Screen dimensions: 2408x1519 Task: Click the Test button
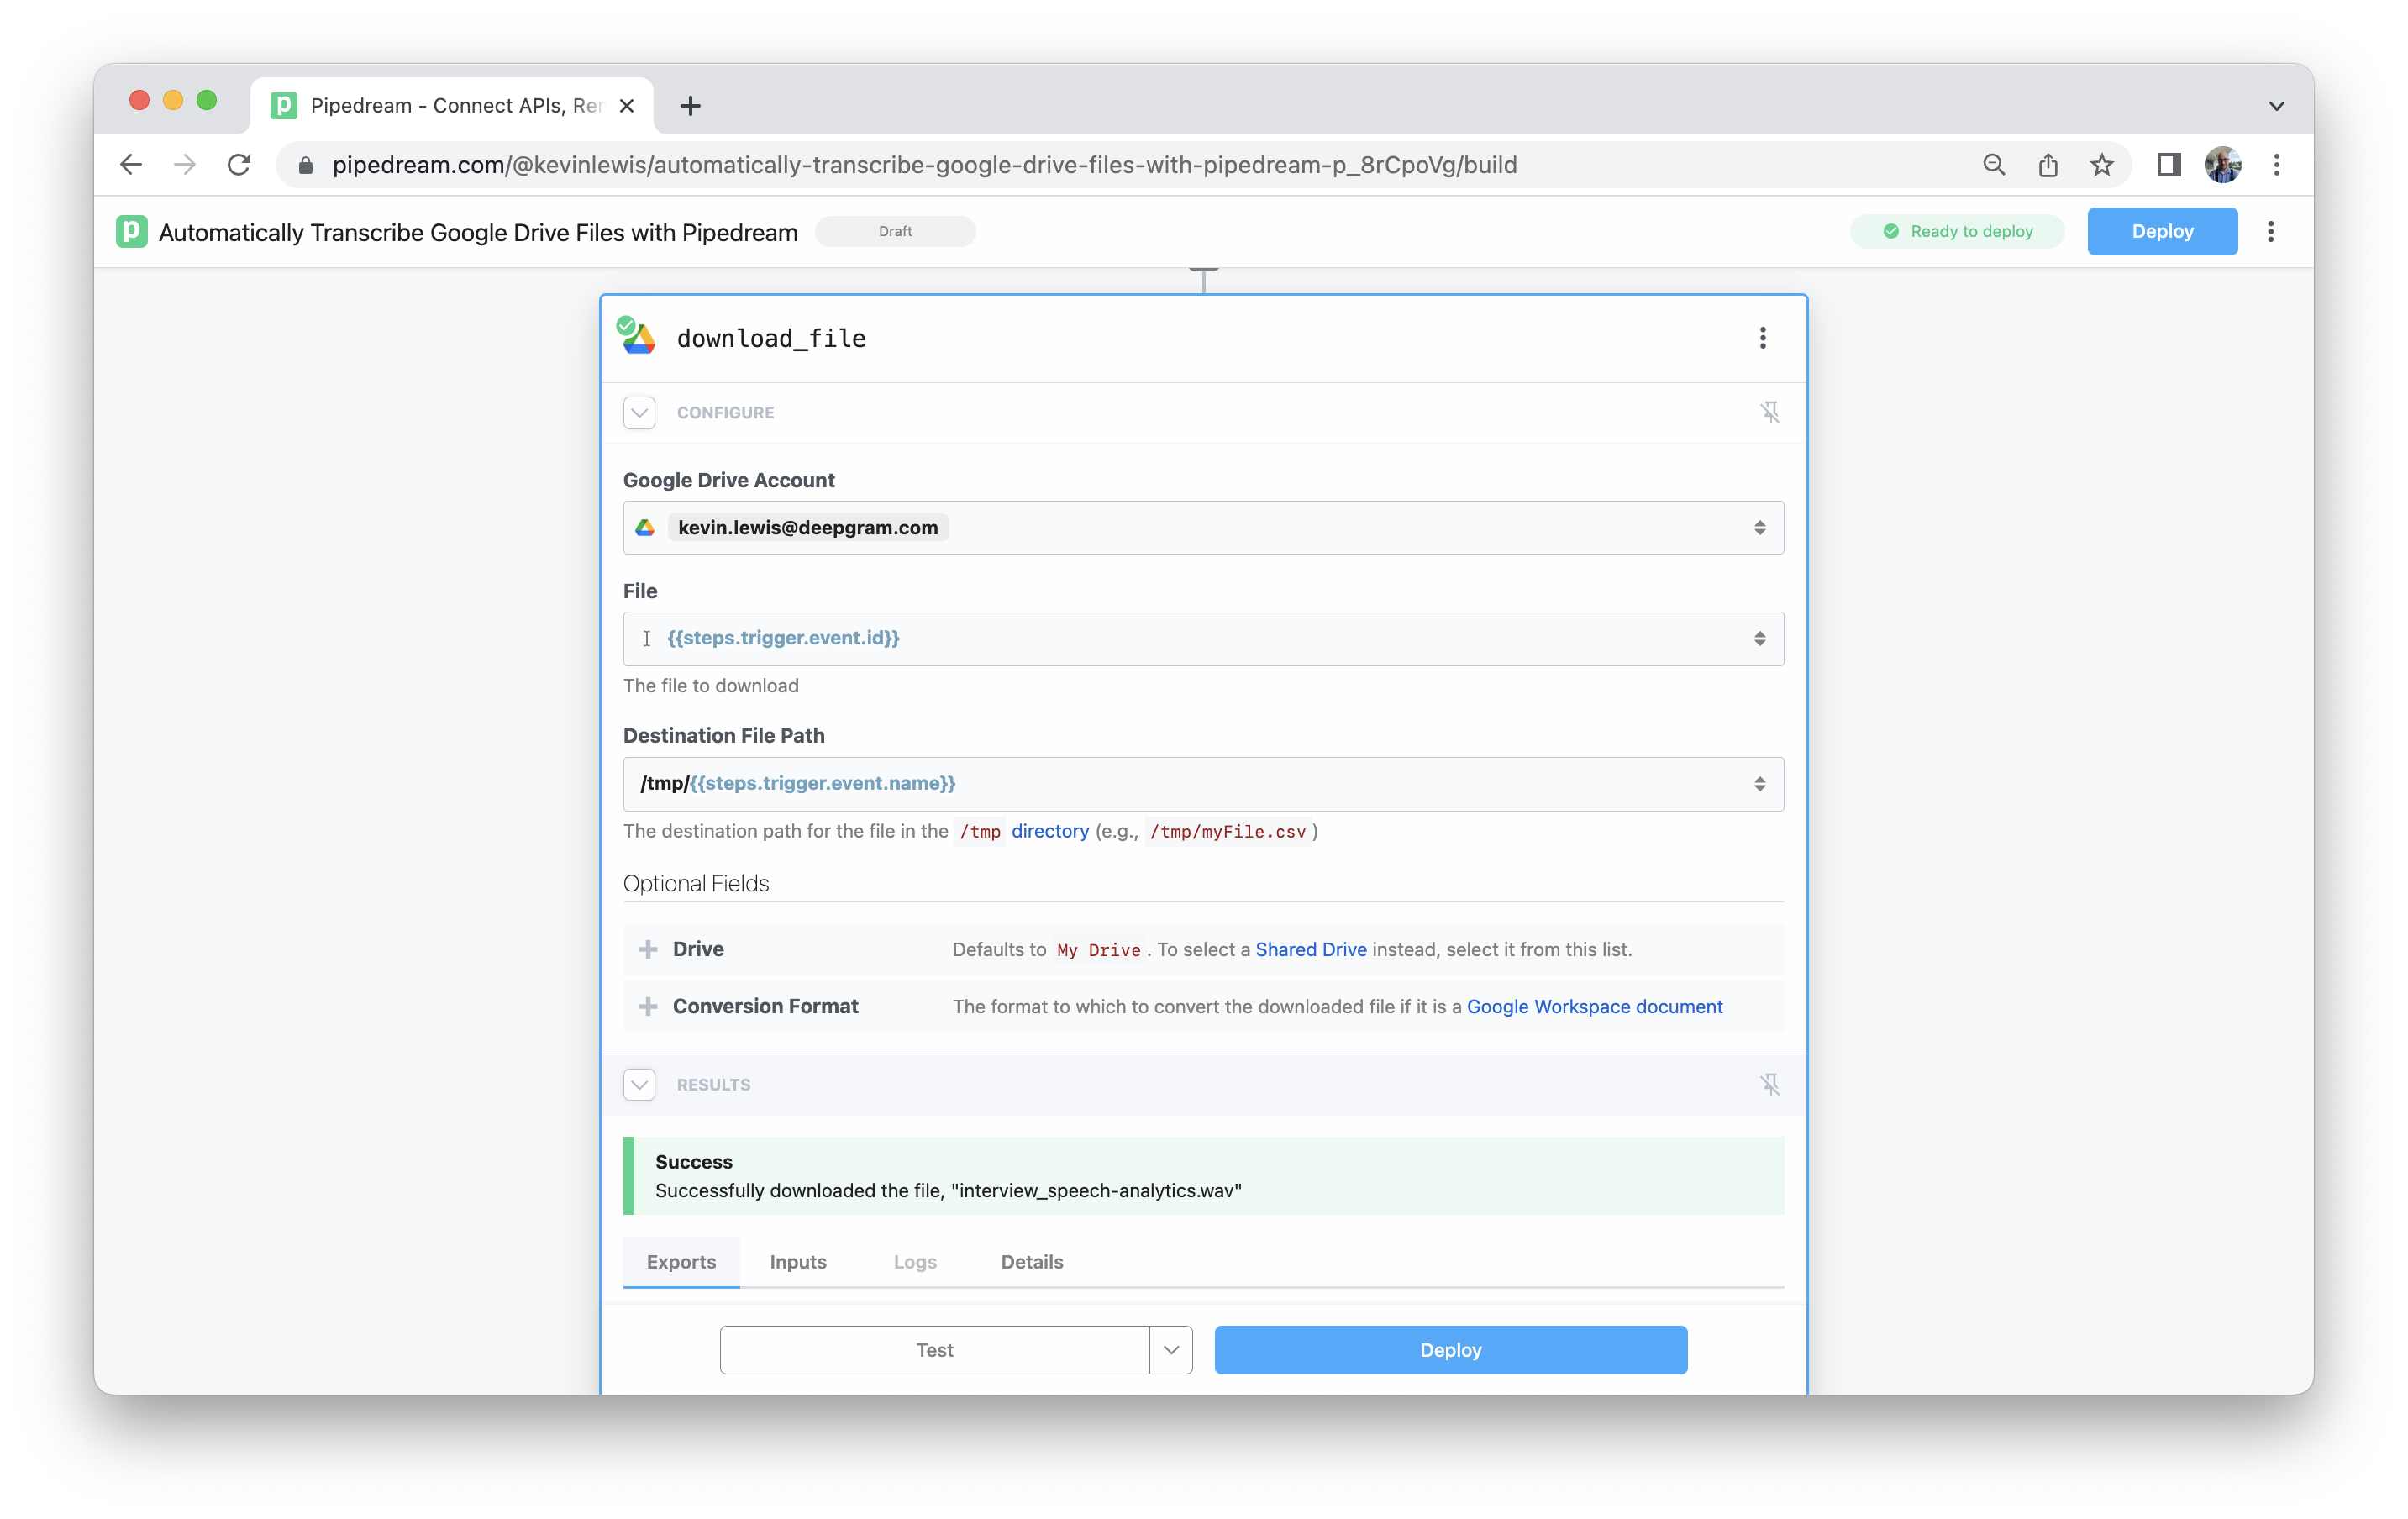coord(934,1350)
